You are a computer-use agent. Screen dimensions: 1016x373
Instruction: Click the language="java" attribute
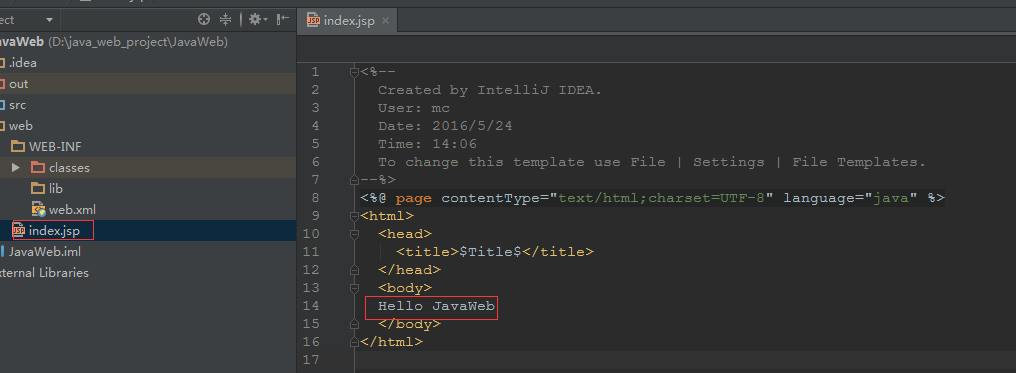849,198
